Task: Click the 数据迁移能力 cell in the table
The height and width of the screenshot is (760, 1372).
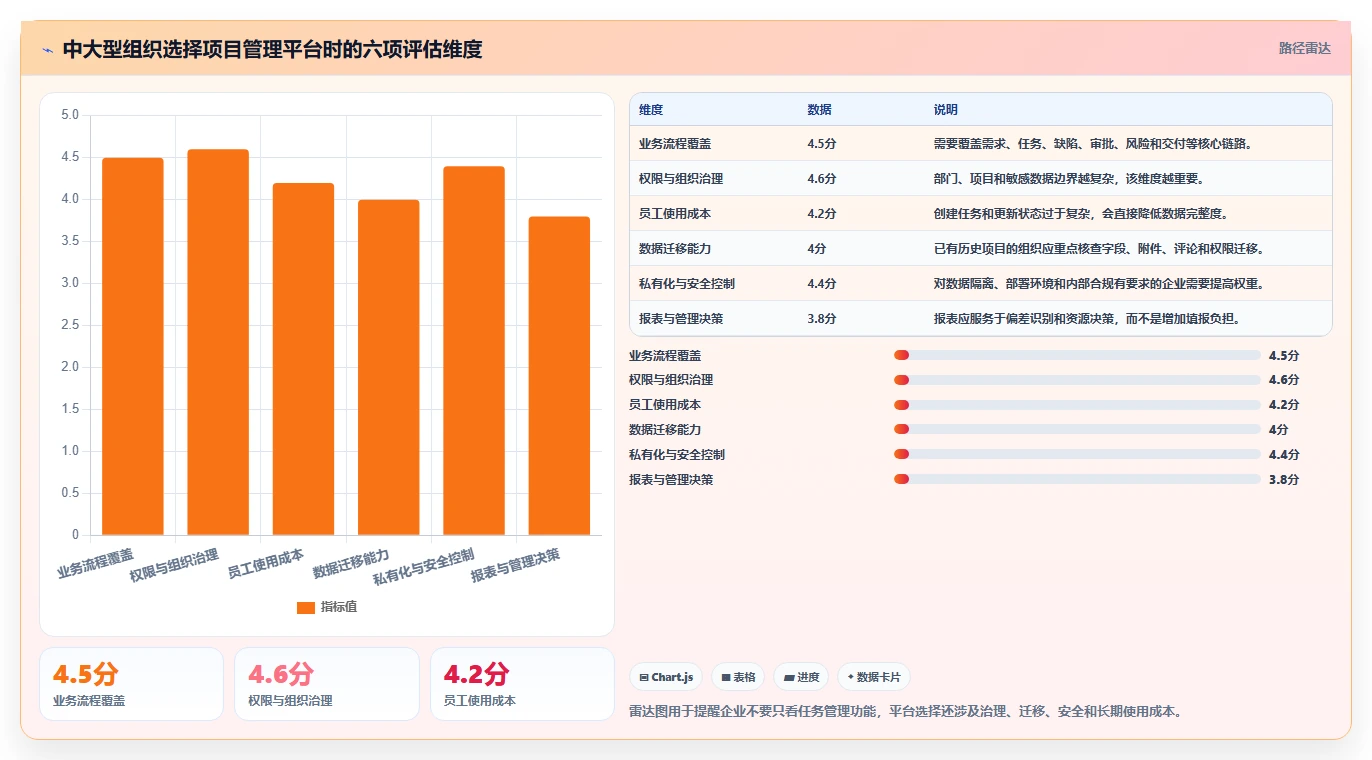Action: click(675, 249)
